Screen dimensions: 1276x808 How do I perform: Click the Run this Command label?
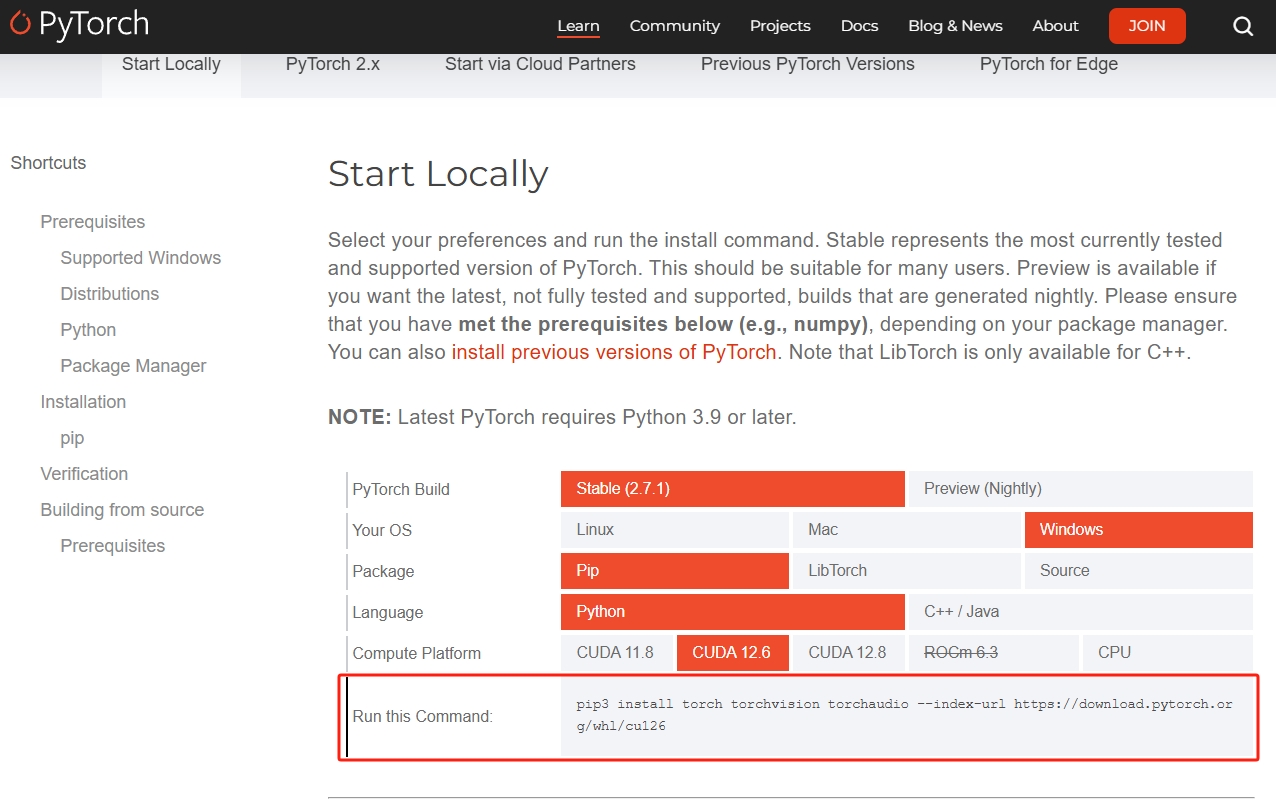click(x=422, y=717)
